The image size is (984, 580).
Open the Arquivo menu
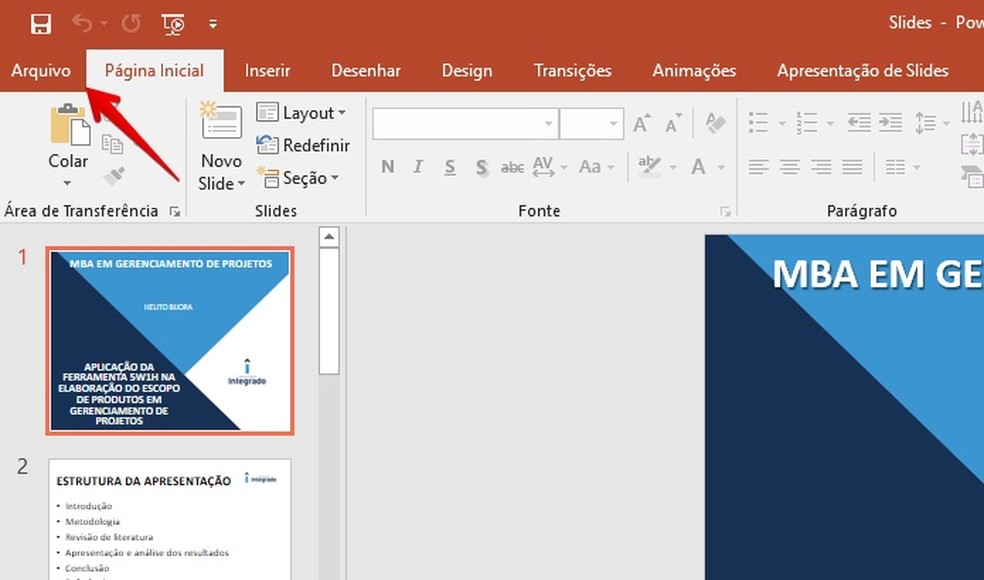pyautogui.click(x=41, y=70)
